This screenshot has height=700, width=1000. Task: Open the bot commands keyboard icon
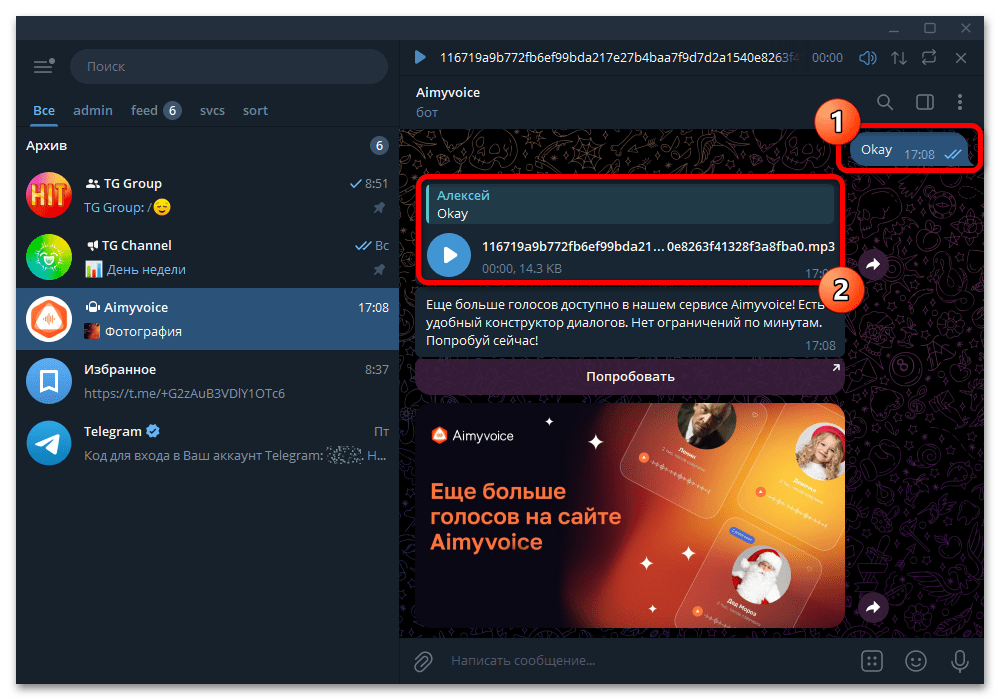tap(872, 661)
